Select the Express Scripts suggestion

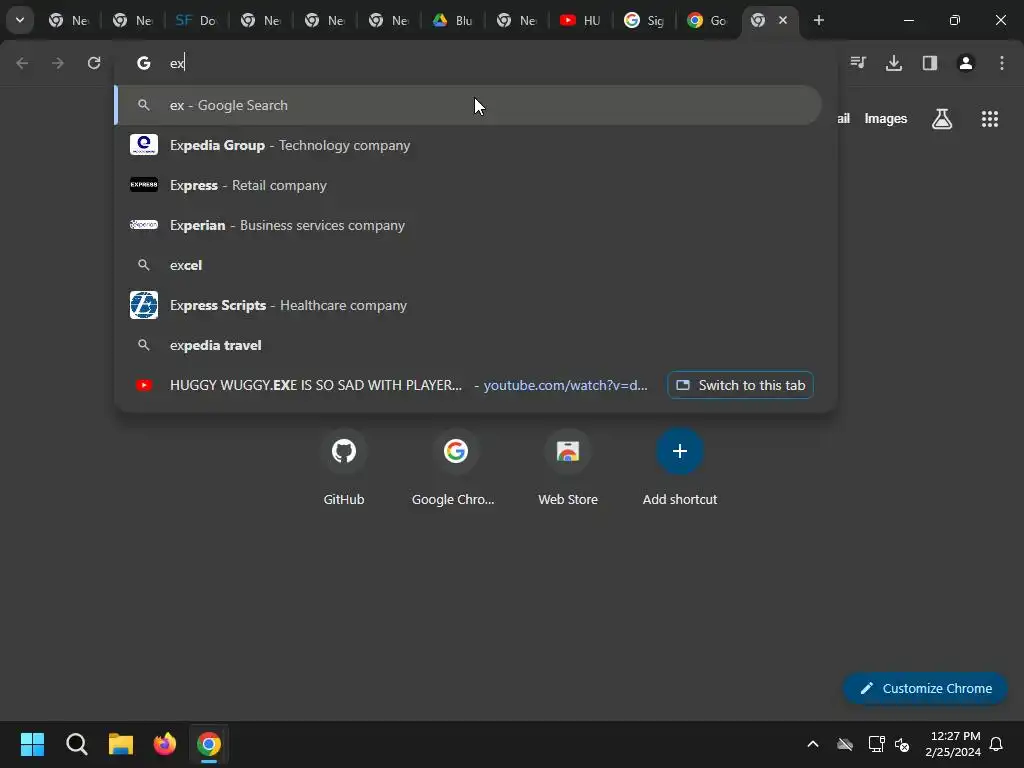[468, 305]
